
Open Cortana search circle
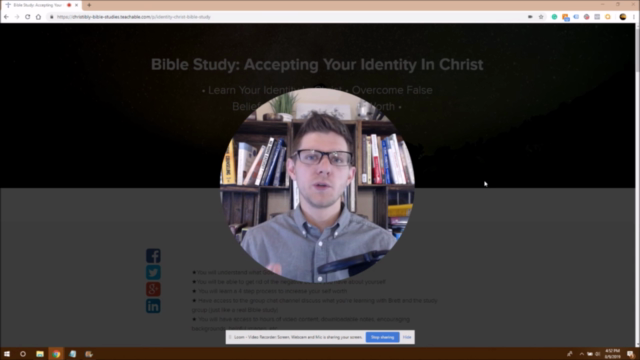tap(23, 354)
